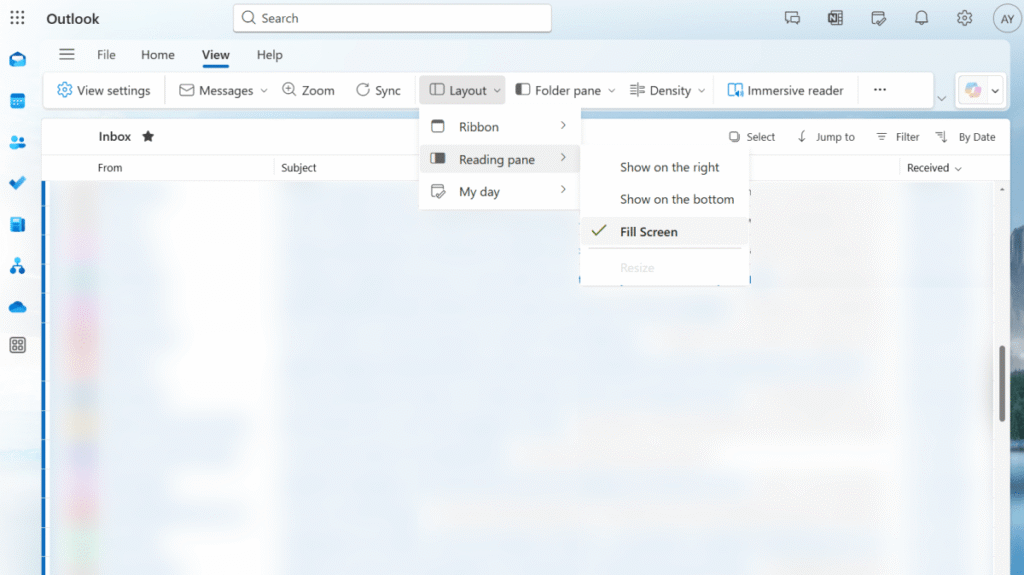
Task: Open the Messages dropdown
Action: (x=223, y=90)
